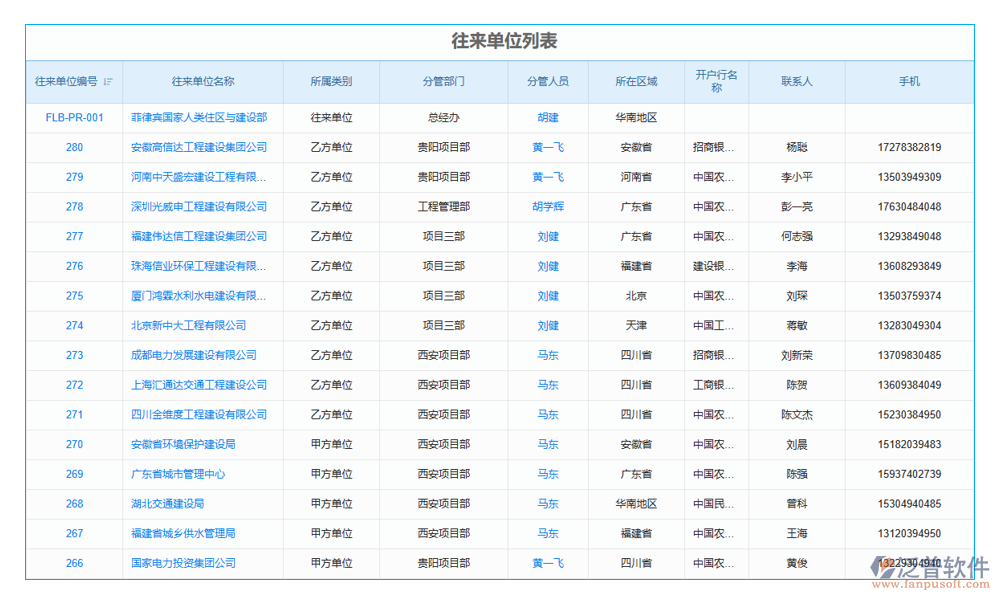Click the 往来单位列表 title bar
The width and height of the screenshot is (1000, 600).
(500, 41)
